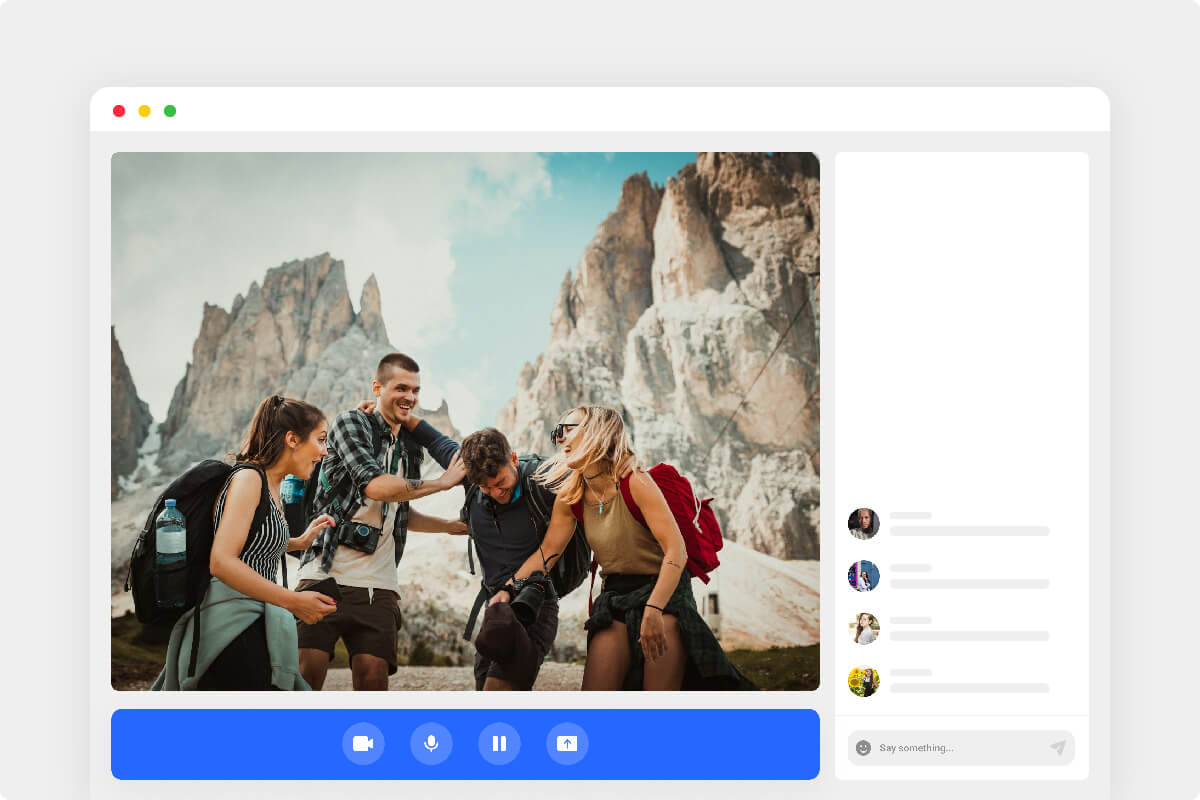
Task: Maximize the window using the green button
Action: pyautogui.click(x=170, y=111)
